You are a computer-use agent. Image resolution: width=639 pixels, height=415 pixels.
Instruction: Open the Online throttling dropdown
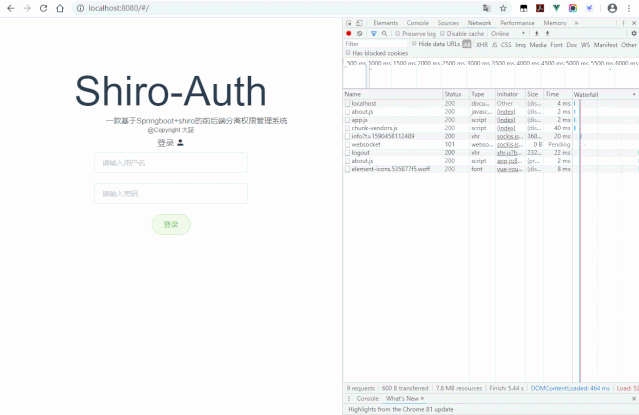(x=507, y=34)
